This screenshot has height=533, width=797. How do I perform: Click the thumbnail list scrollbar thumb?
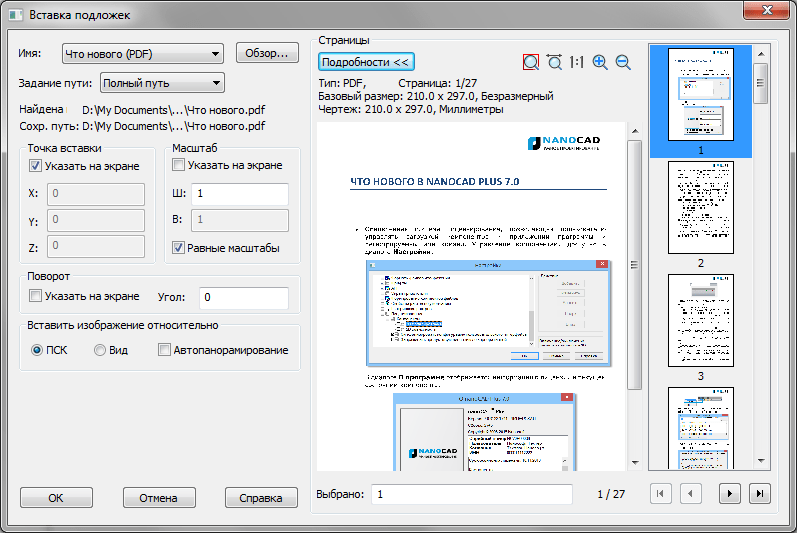pyautogui.click(x=760, y=83)
